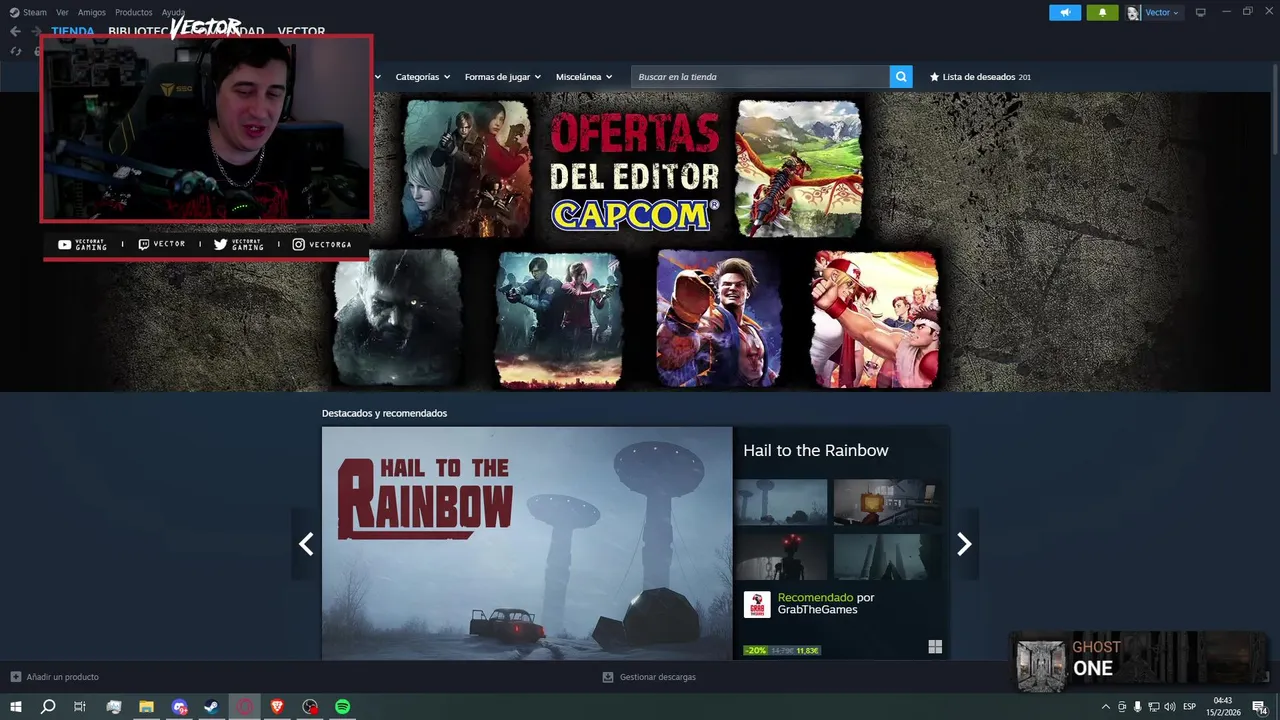Image resolution: width=1280 pixels, height=720 pixels.
Task: Click the Steam taskbar icon
Action: [x=212, y=707]
